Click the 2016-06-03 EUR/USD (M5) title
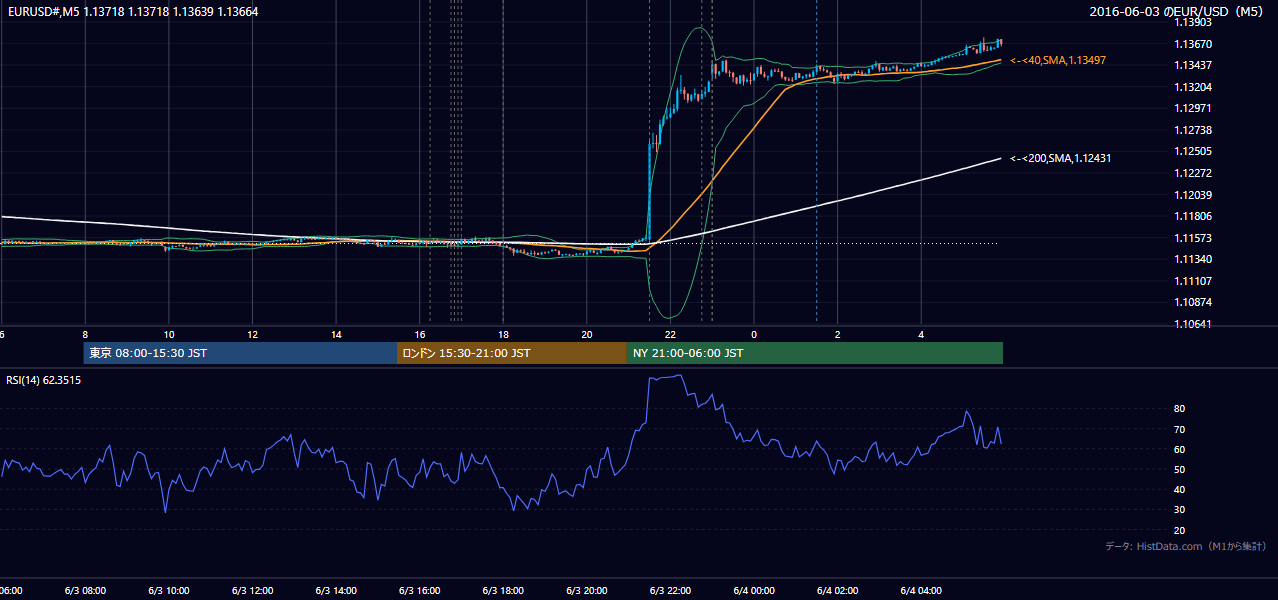This screenshot has width=1278, height=600. [1178, 11]
